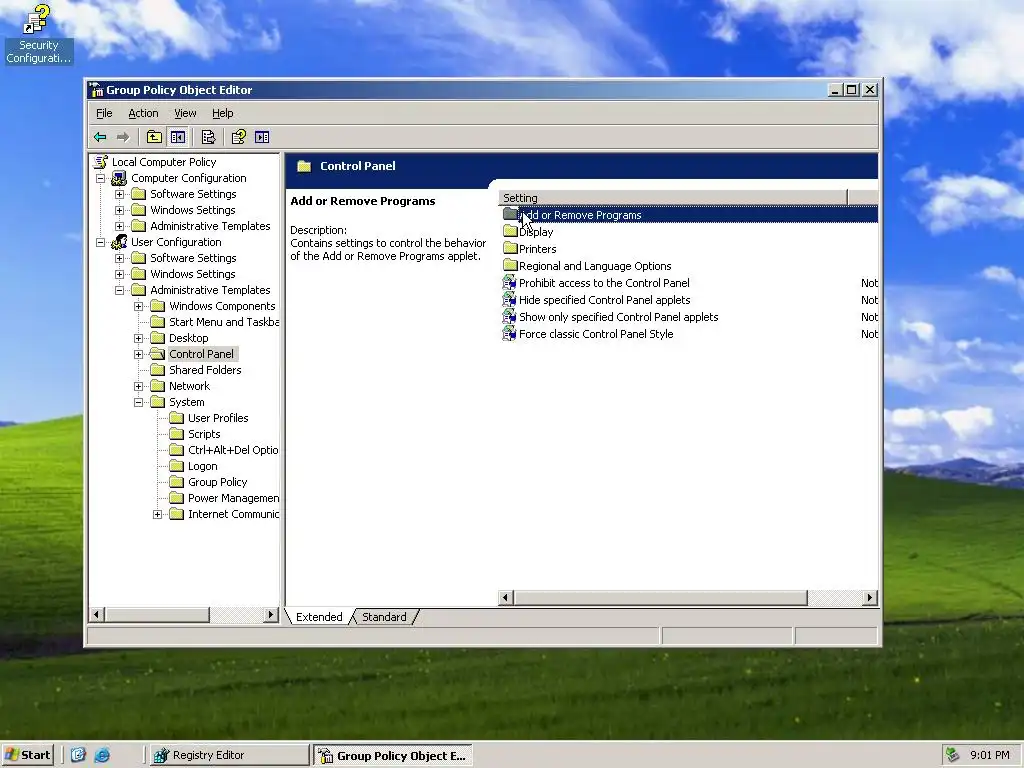Click the Shared Folders folder icon in the tree
The height and width of the screenshot is (768, 1024).
(157, 370)
